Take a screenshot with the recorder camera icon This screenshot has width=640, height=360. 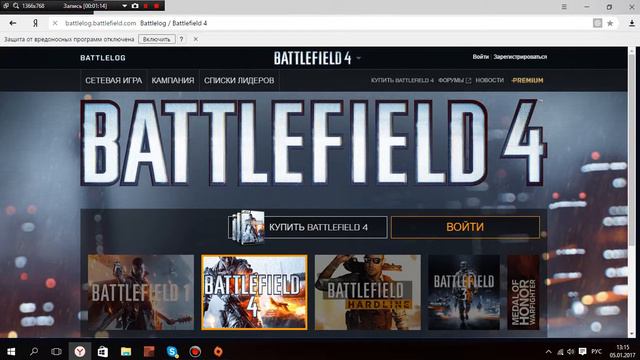coord(135,6)
